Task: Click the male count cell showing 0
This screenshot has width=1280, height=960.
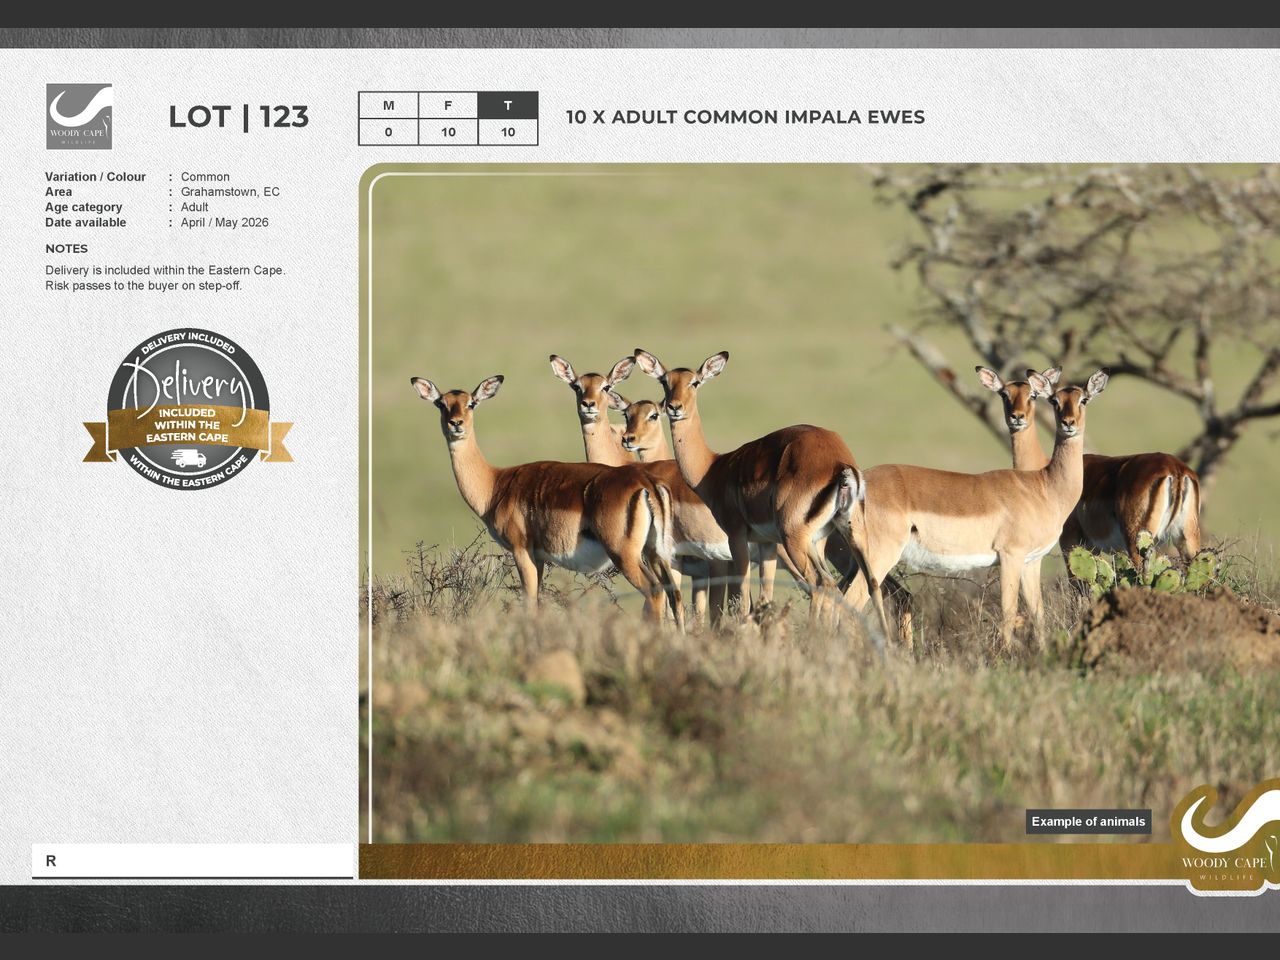Action: tap(388, 132)
